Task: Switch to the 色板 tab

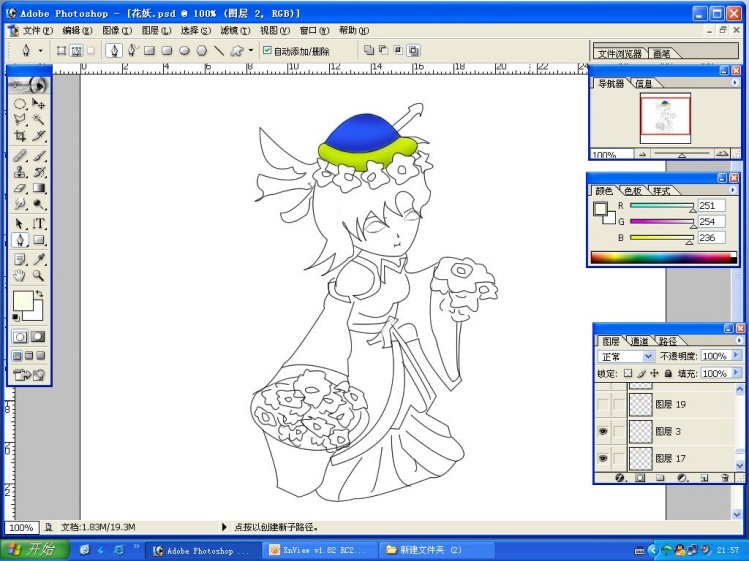Action: click(633, 191)
